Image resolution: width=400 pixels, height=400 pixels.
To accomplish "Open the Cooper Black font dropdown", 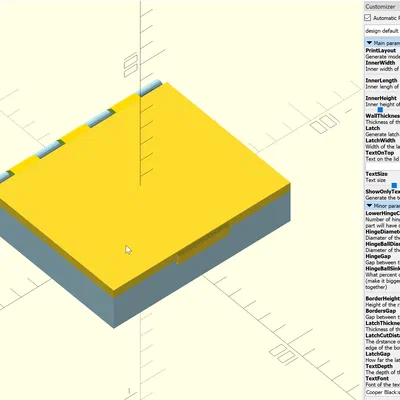I will pyautogui.click(x=382, y=392).
